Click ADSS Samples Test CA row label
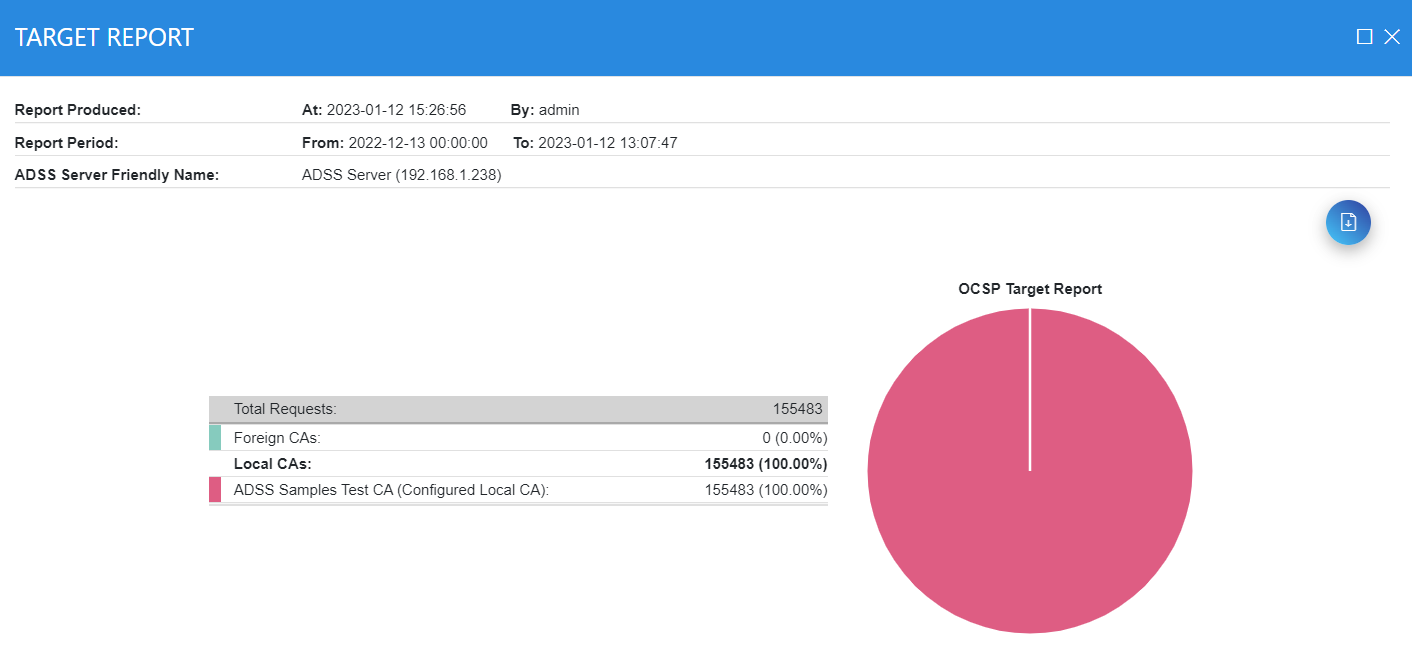Viewport: 1412px width, 670px height. [x=392, y=490]
